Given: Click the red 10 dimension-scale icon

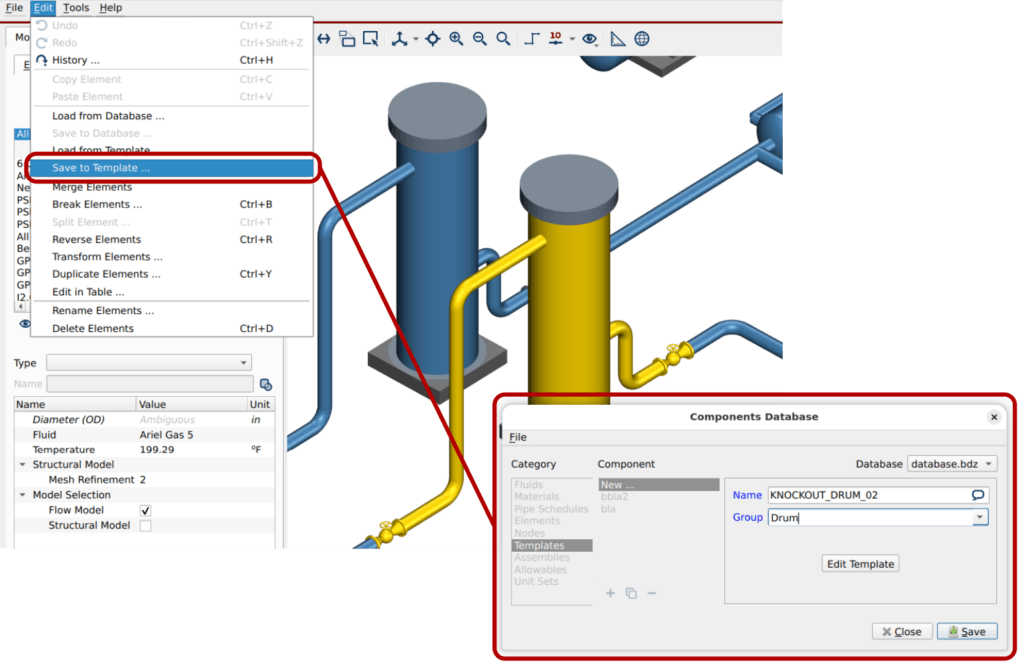Looking at the screenshot, I should [x=556, y=39].
